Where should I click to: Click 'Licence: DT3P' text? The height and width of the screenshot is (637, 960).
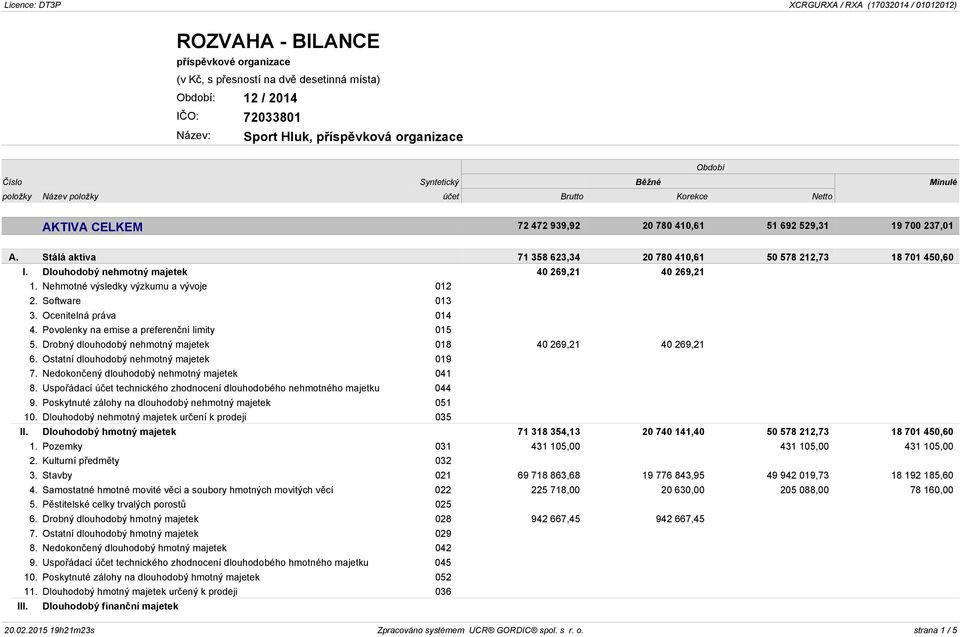tap(32, 5)
